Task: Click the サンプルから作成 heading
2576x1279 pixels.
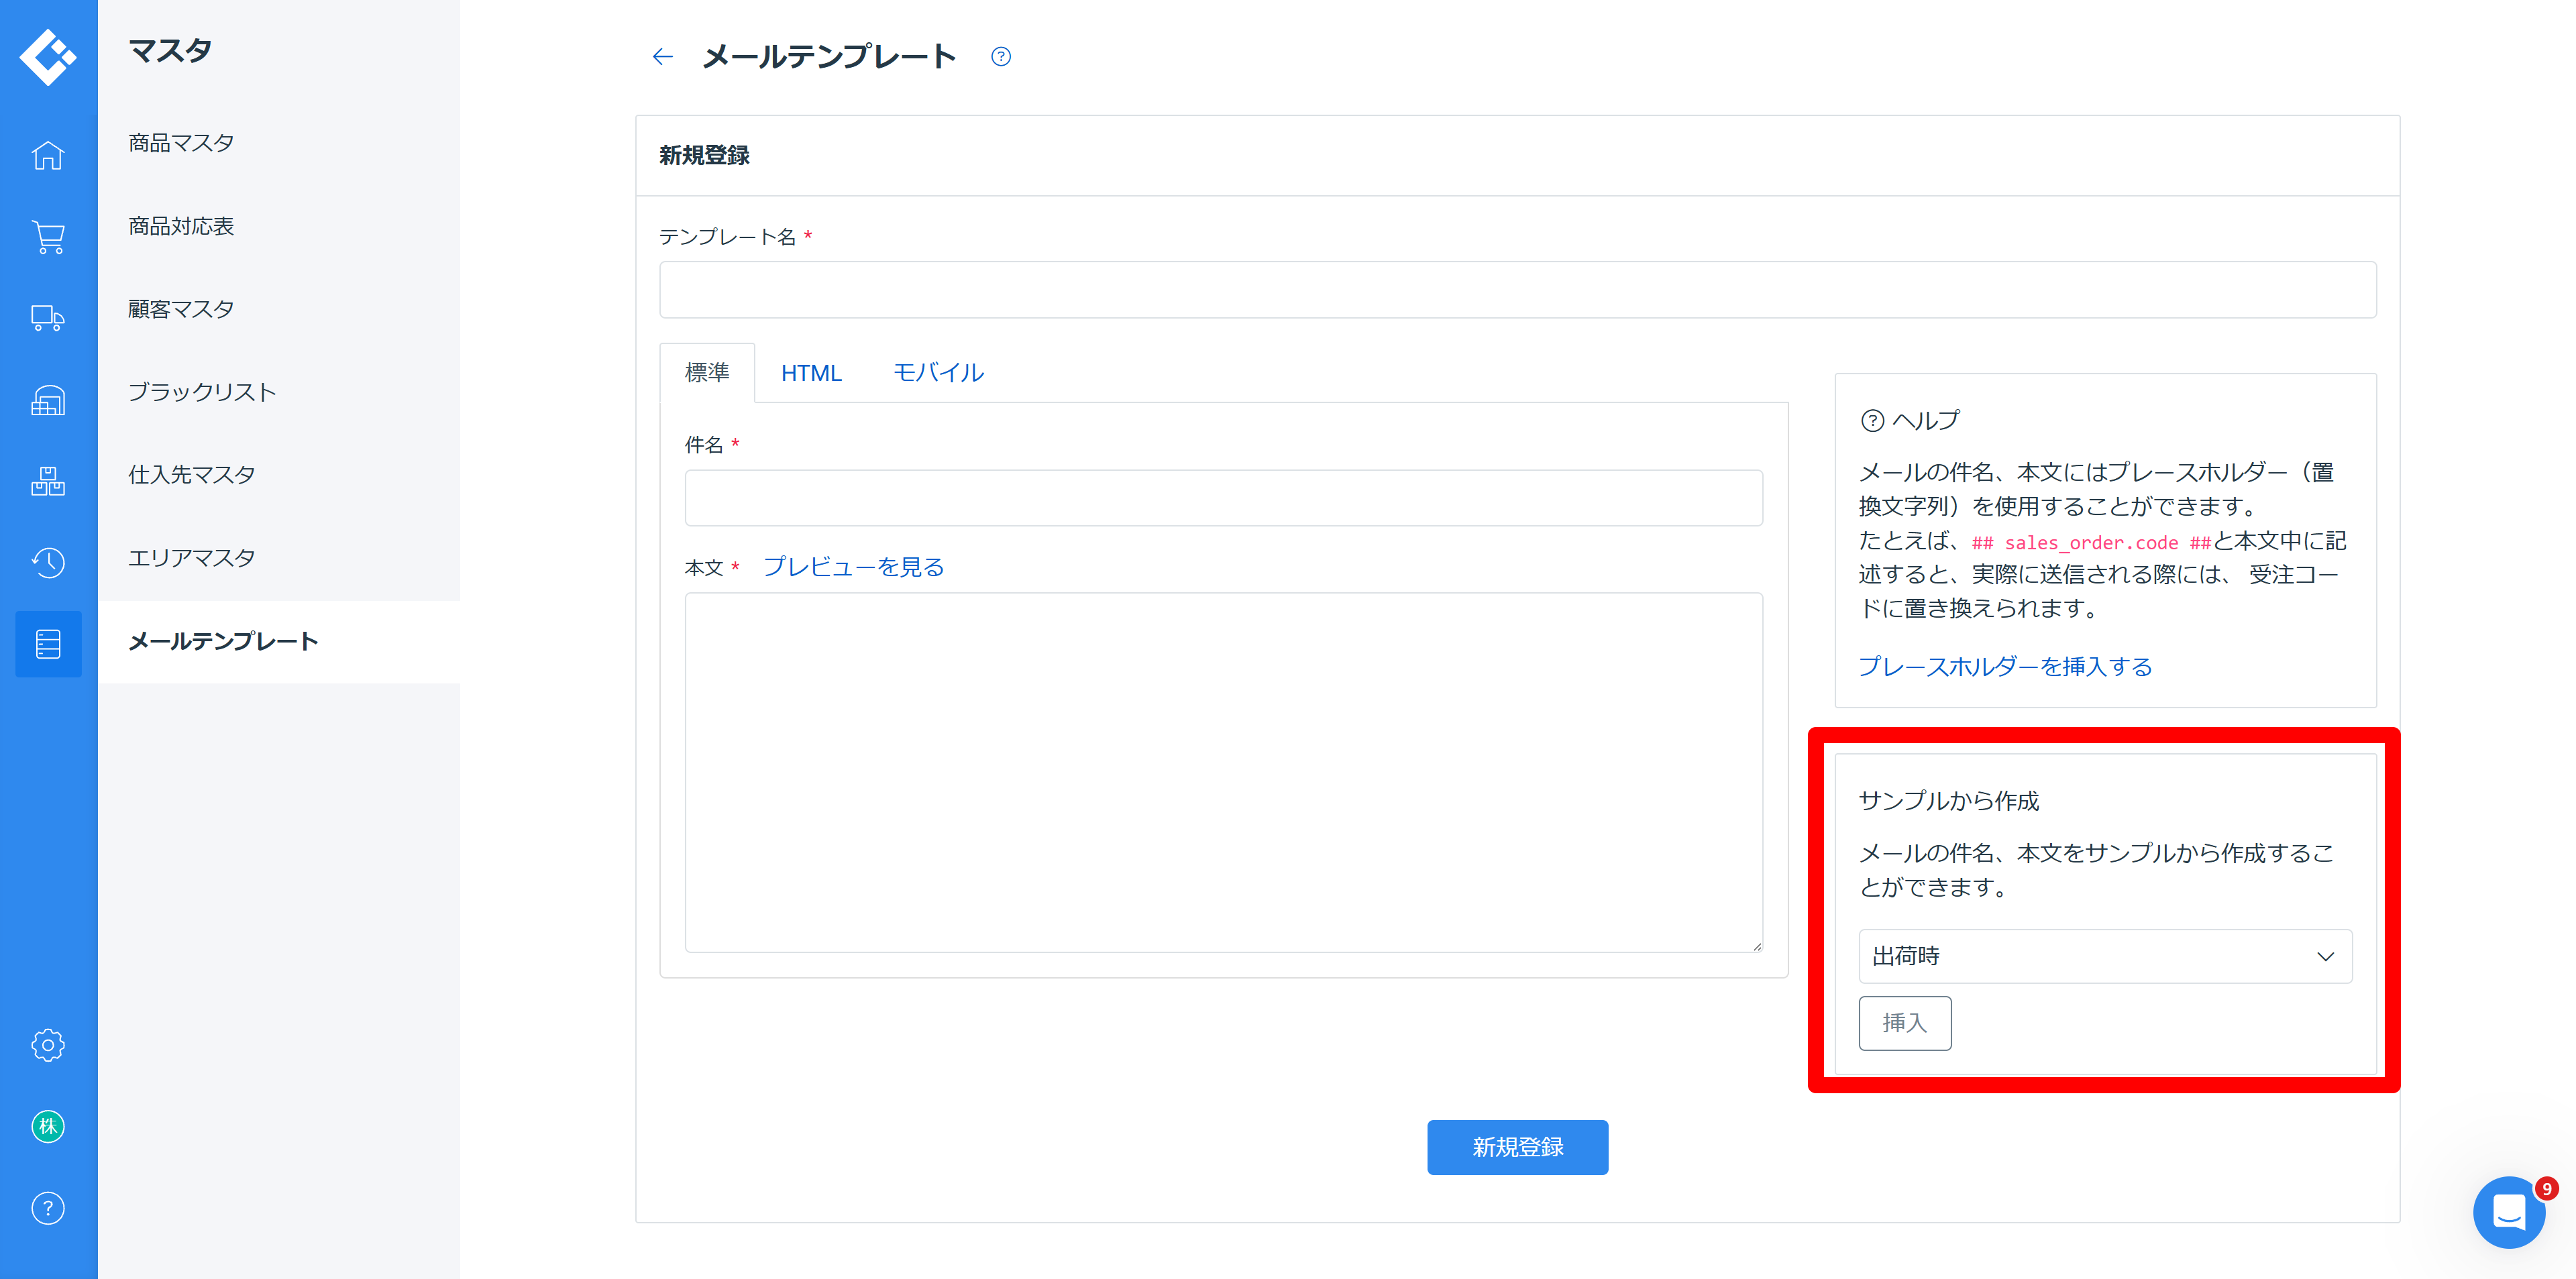Action: 1948,801
